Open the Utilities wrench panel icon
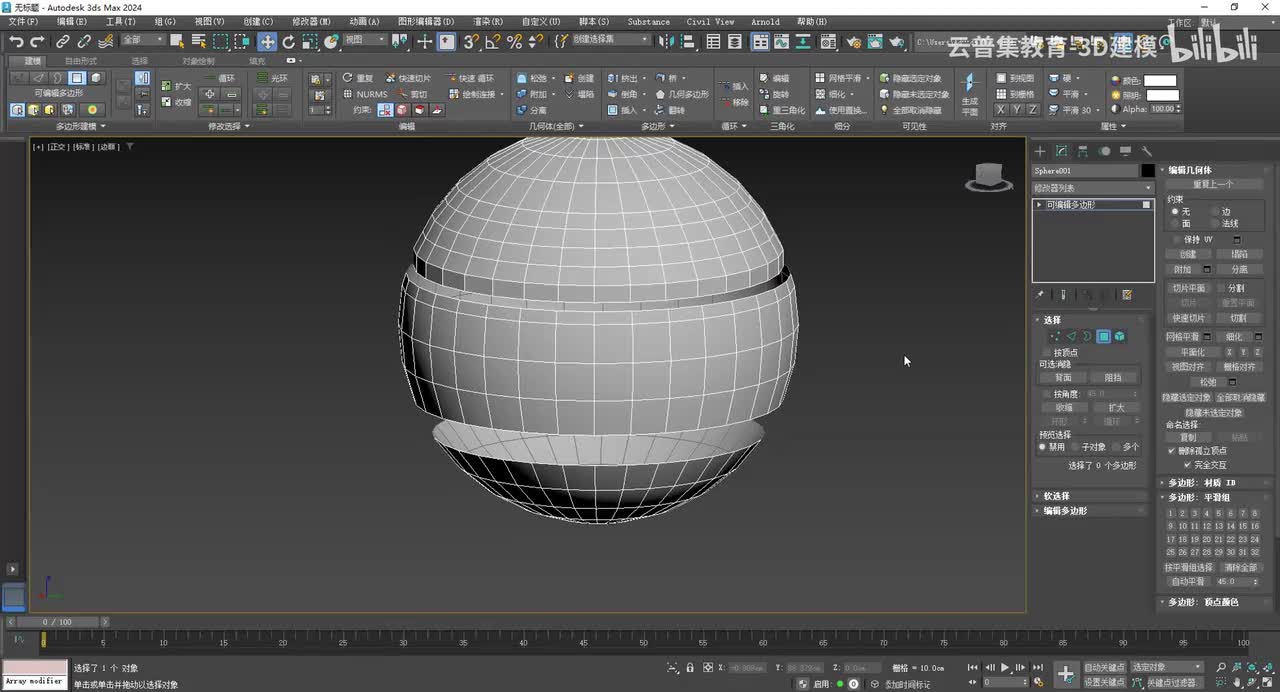Image resolution: width=1280 pixels, height=692 pixels. (1147, 151)
